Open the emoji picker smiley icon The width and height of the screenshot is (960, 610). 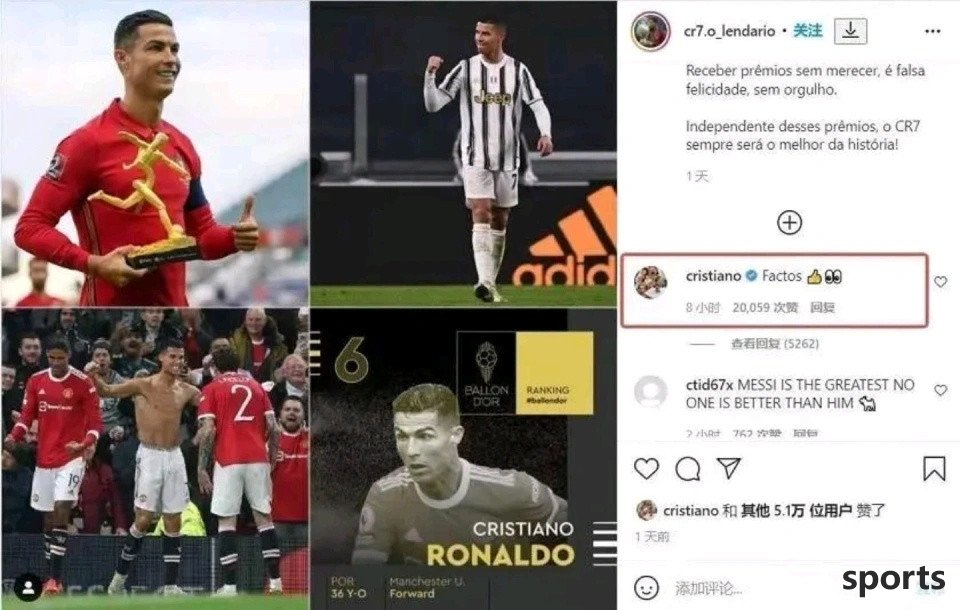tap(647, 588)
